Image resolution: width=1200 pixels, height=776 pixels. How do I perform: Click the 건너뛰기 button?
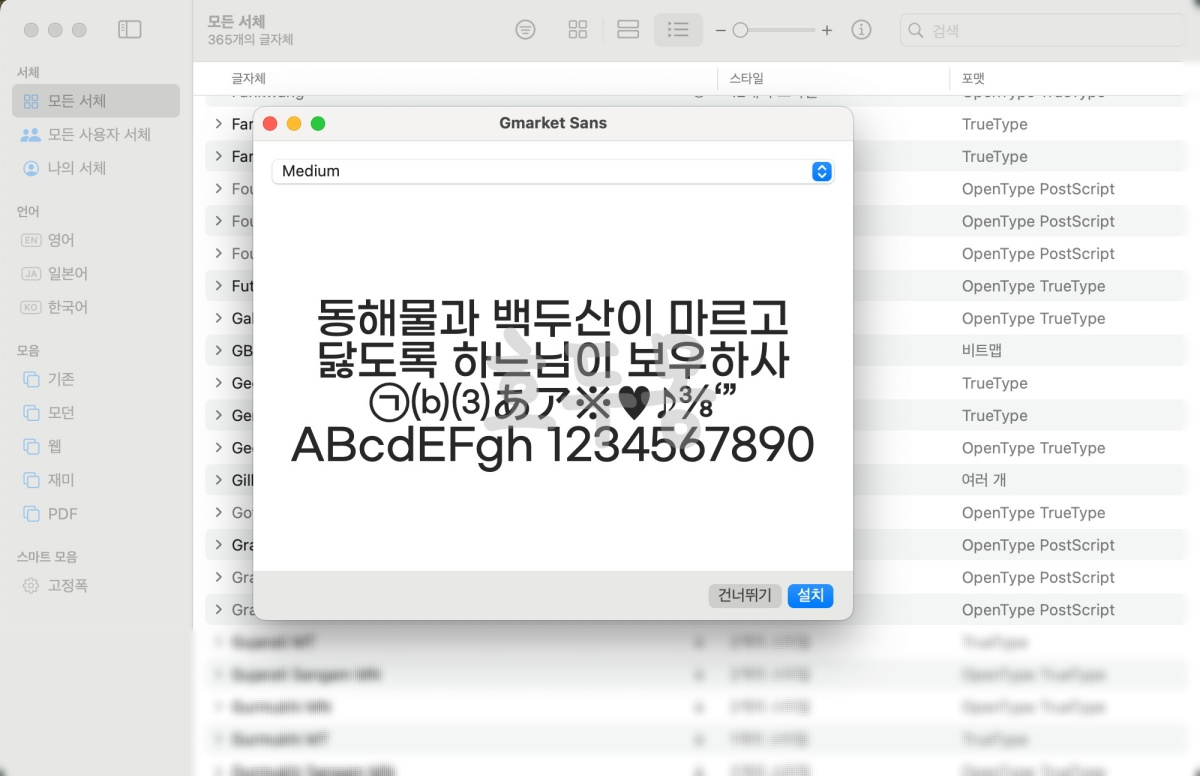[745, 596]
